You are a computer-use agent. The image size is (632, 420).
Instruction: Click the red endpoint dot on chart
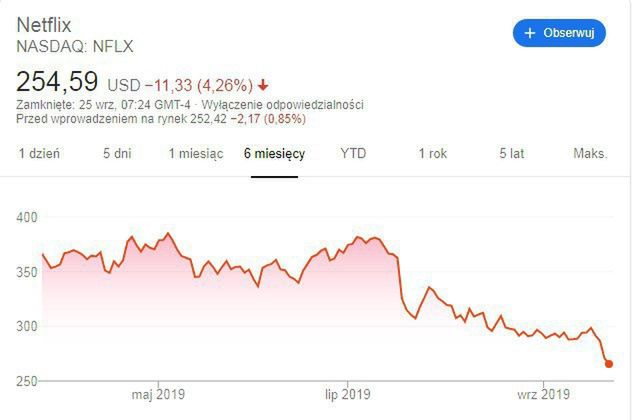coord(609,364)
